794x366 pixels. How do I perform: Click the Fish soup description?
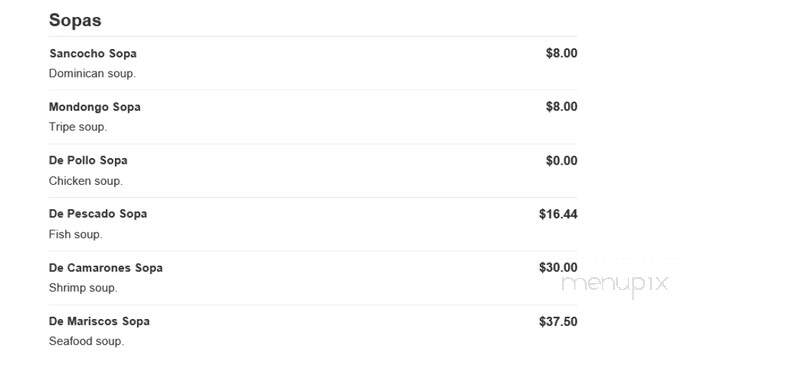pos(75,234)
